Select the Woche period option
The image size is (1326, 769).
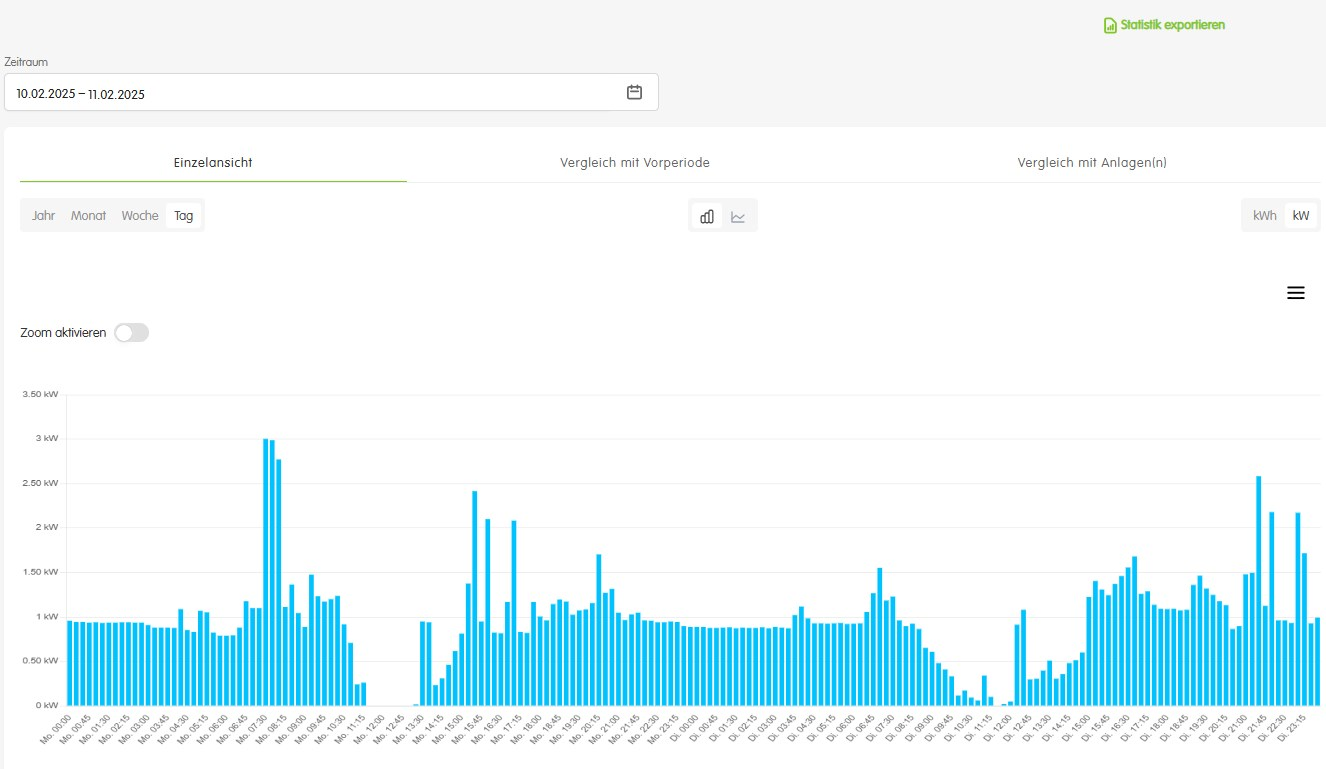(140, 216)
